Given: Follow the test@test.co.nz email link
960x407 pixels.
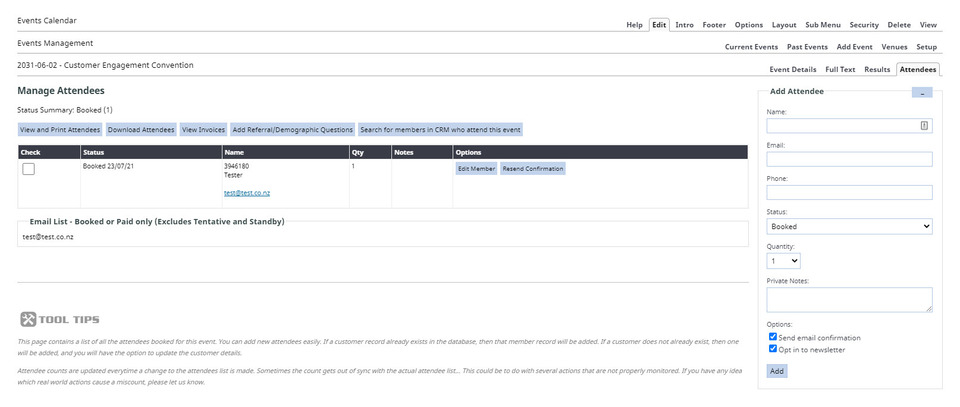Looking at the screenshot, I should point(247,193).
